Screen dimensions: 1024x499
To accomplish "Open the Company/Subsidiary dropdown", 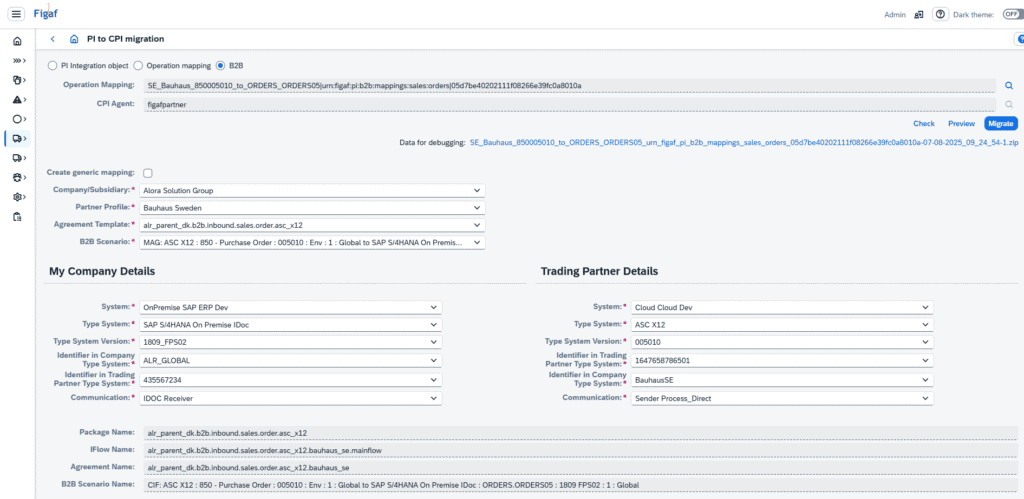I will [x=313, y=191].
